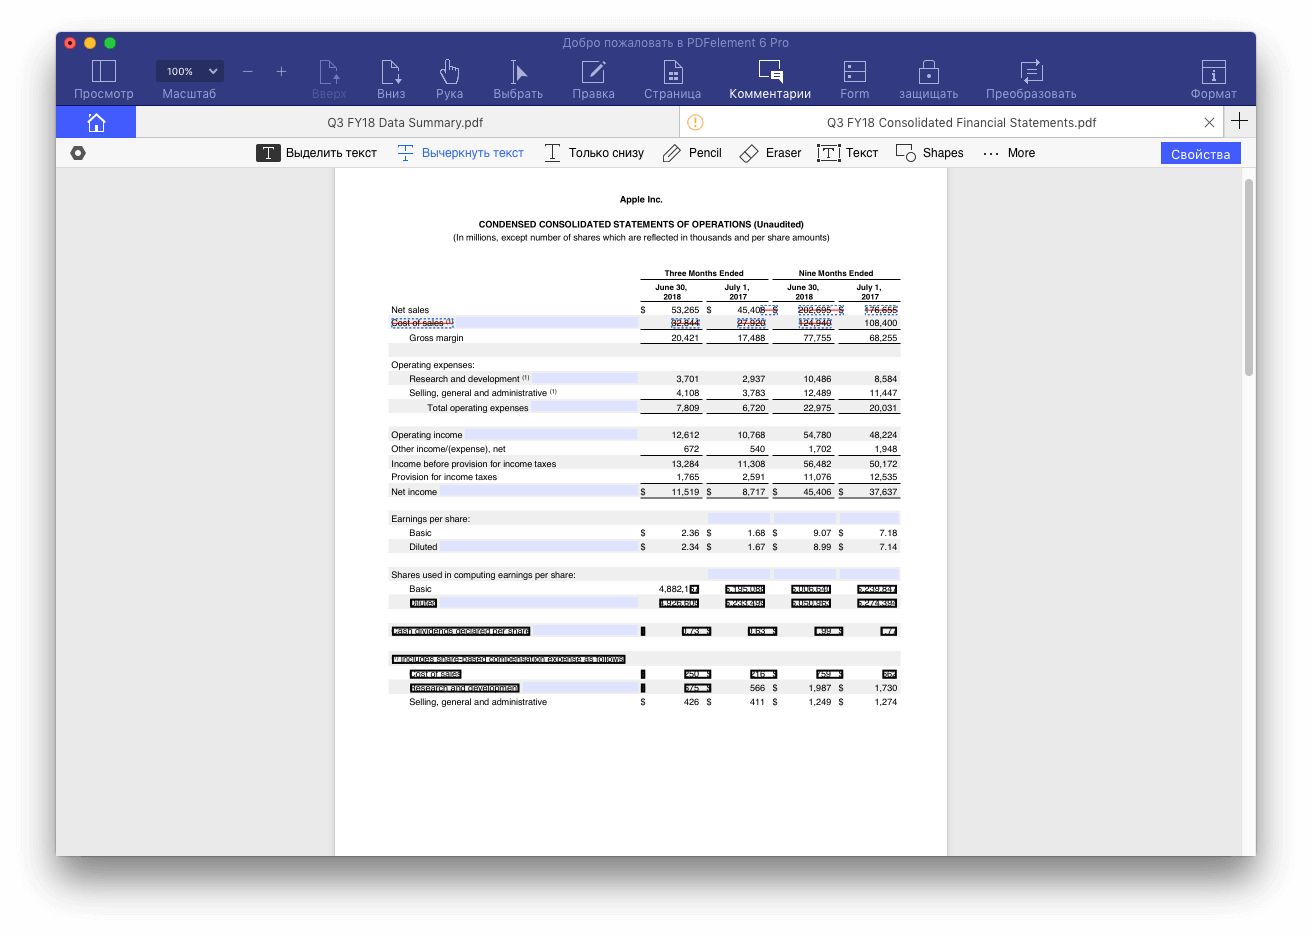Click the Apple Inc. title

(x=641, y=200)
